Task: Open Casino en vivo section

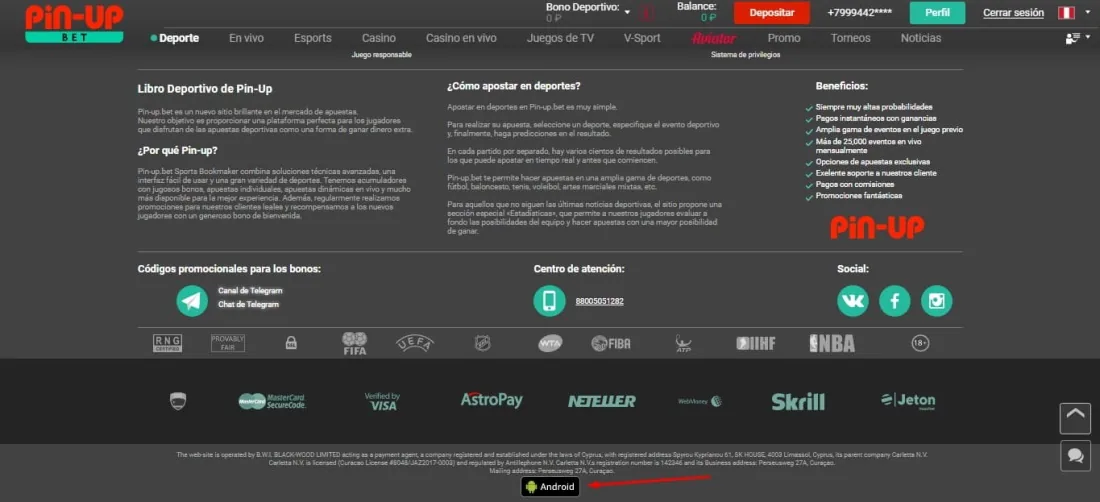Action: point(461,38)
